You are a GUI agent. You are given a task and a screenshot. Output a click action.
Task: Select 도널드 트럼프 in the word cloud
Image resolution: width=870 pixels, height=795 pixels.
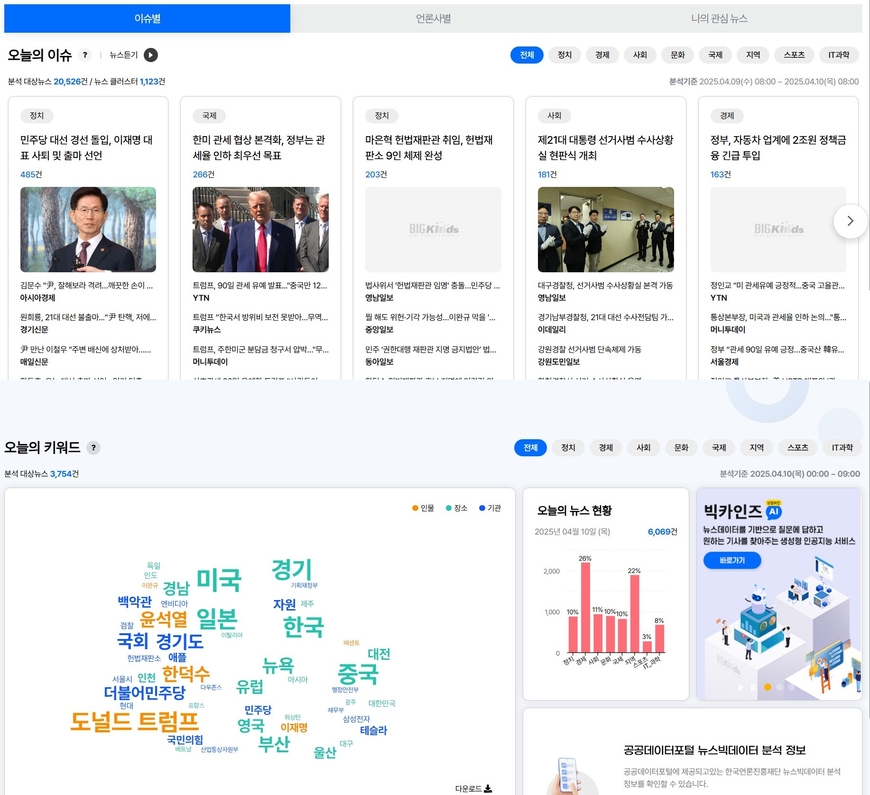pos(134,721)
